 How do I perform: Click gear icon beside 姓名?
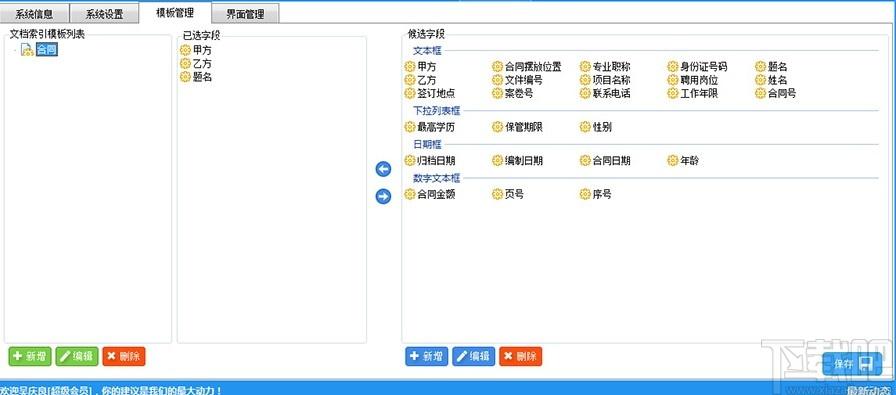760,80
